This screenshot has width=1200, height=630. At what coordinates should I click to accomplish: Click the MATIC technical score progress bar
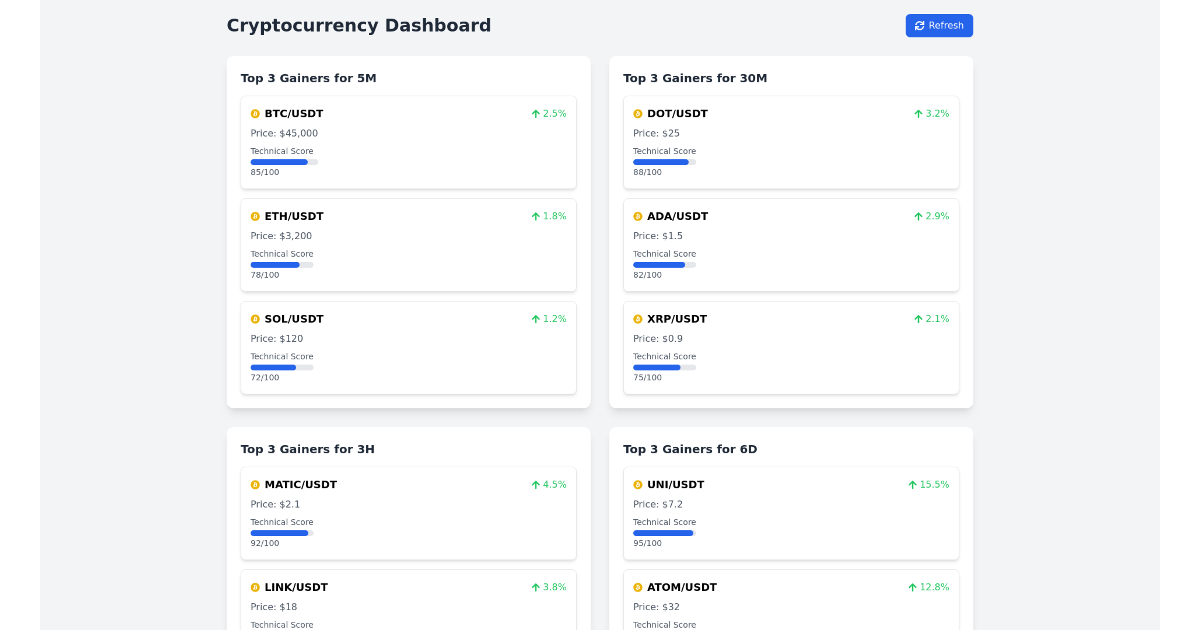click(x=283, y=532)
